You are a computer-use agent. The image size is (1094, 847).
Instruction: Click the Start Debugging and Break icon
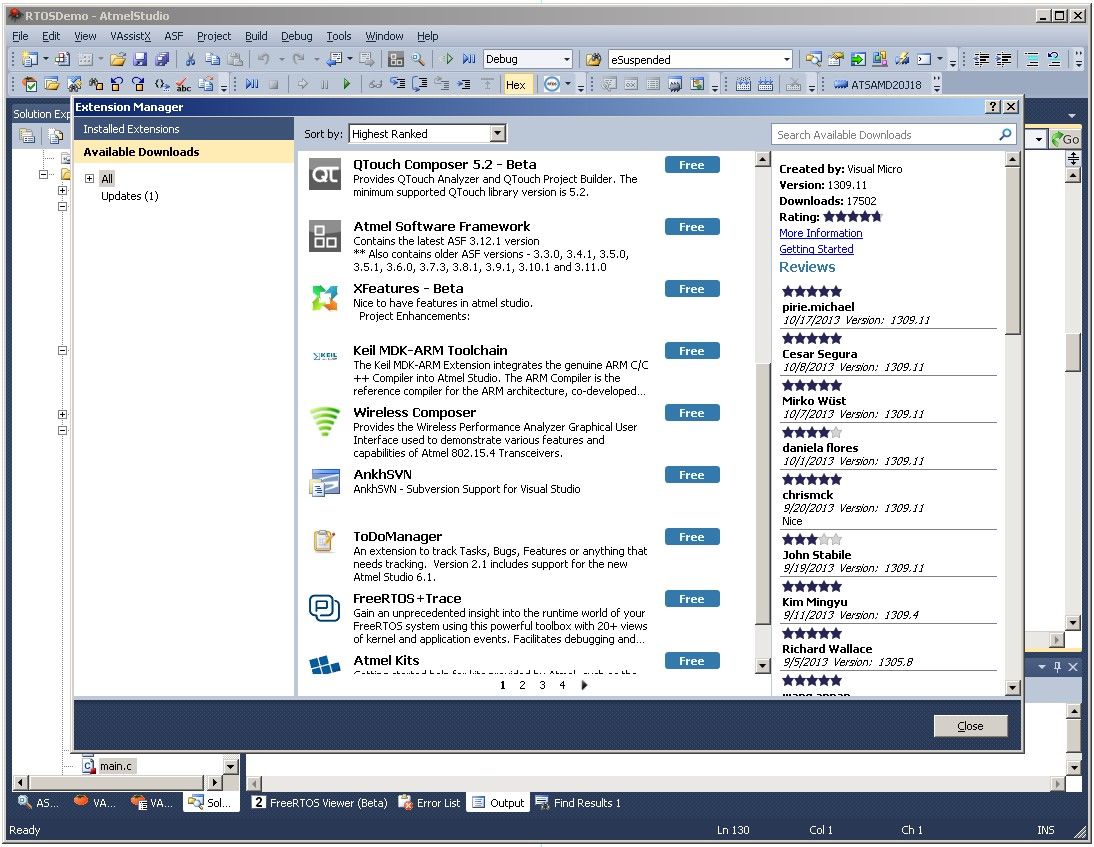(x=469, y=60)
